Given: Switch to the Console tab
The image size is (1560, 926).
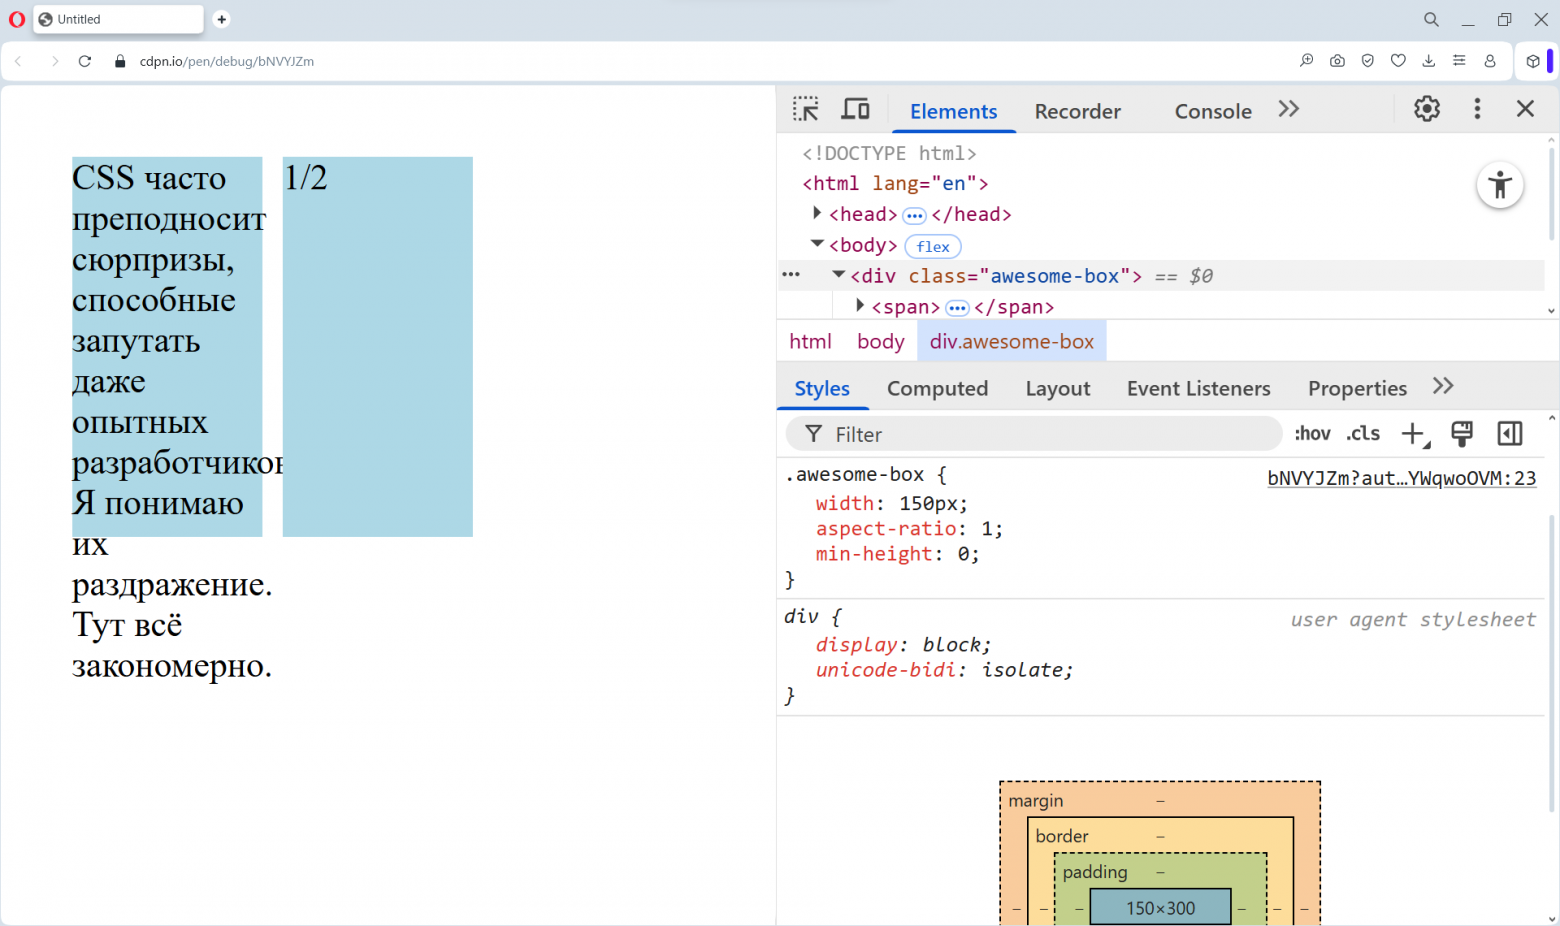Looking at the screenshot, I should click(x=1212, y=111).
